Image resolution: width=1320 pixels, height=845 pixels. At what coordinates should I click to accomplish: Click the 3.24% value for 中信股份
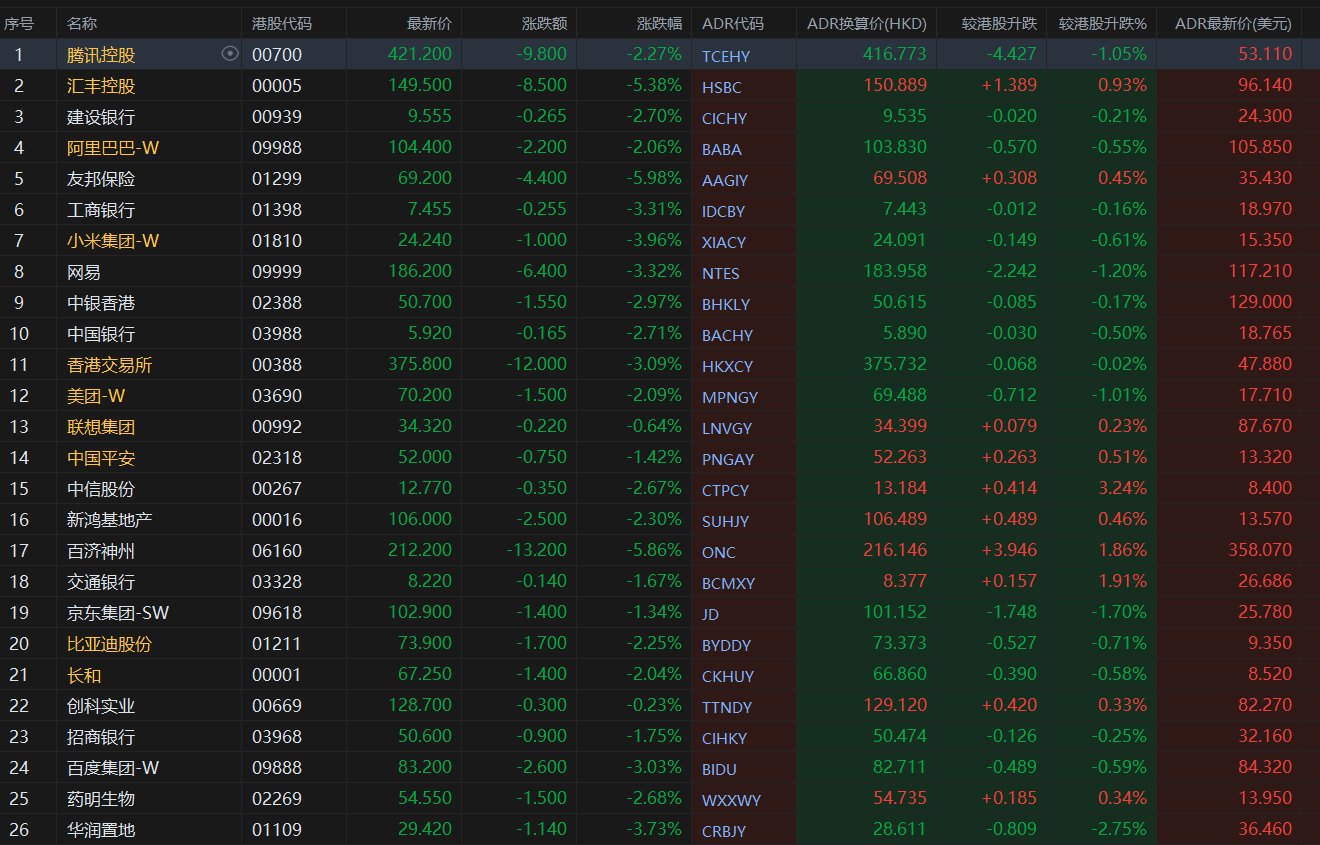1122,489
